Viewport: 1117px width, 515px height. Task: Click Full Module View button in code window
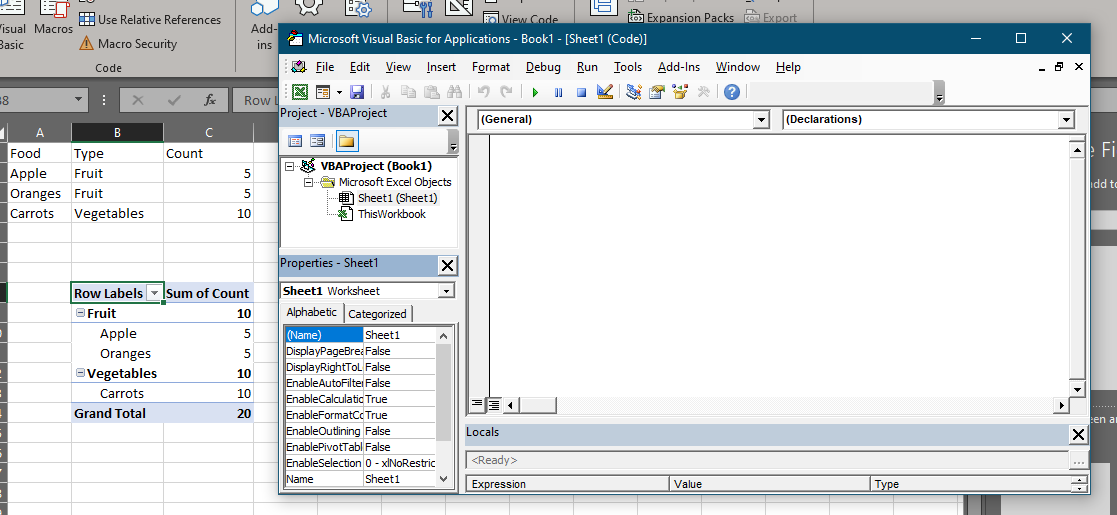[x=493, y=405]
